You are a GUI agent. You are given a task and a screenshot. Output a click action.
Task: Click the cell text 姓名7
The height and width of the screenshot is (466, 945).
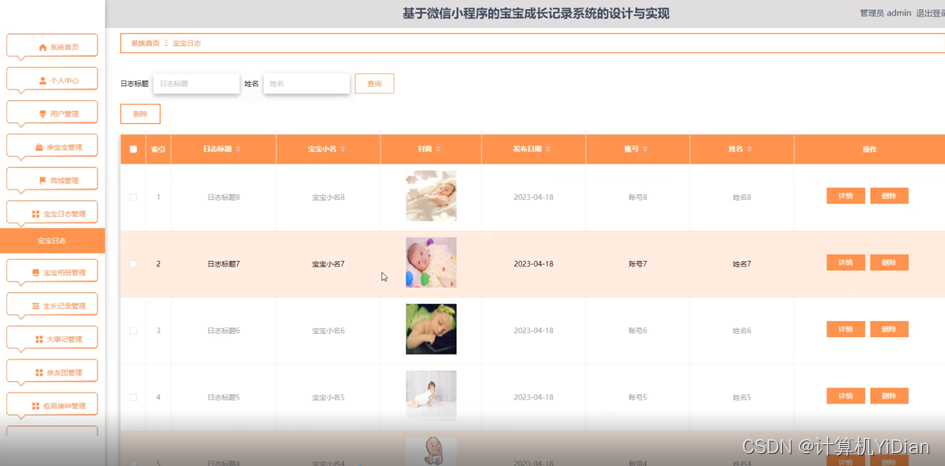(x=742, y=264)
